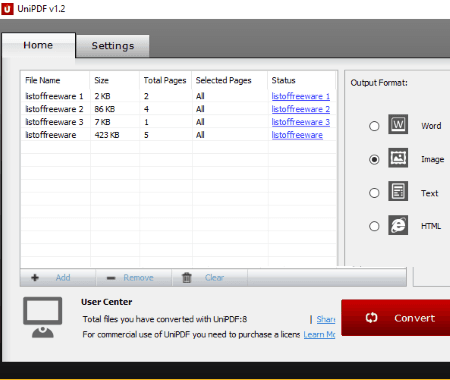Click the Clear button label
This screenshot has width=450, height=380.
point(214,278)
